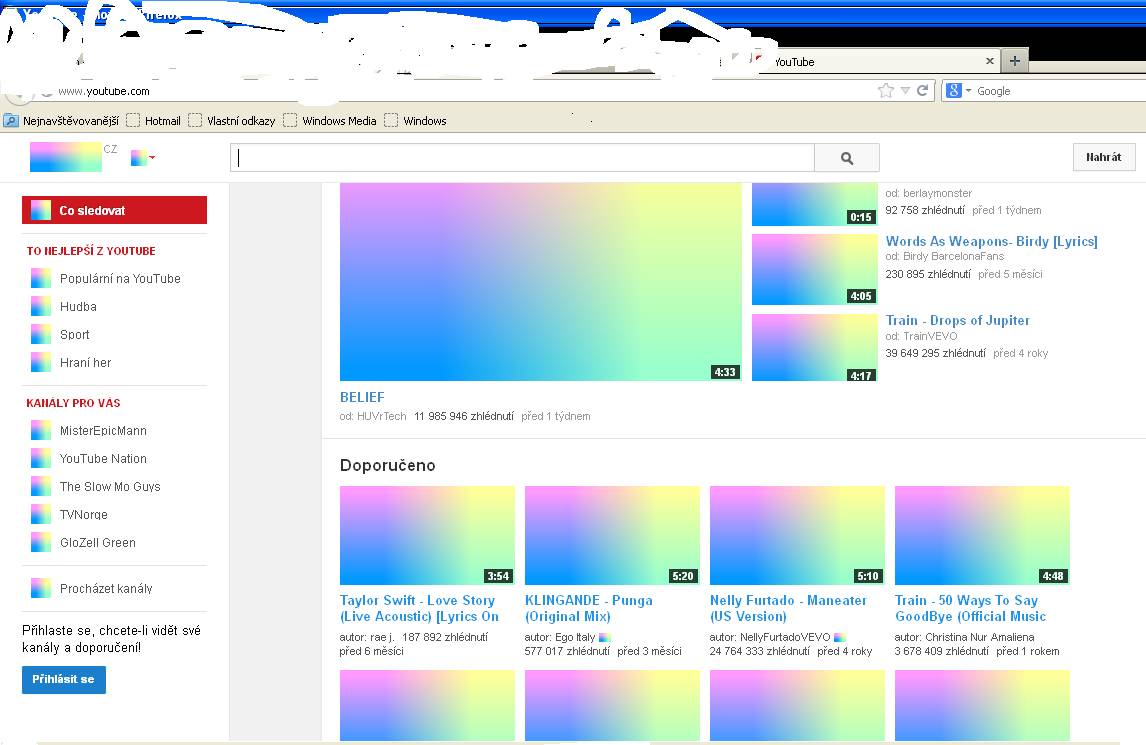Open Procházet kanály link
The width and height of the screenshot is (1146, 745).
pyautogui.click(x=106, y=589)
